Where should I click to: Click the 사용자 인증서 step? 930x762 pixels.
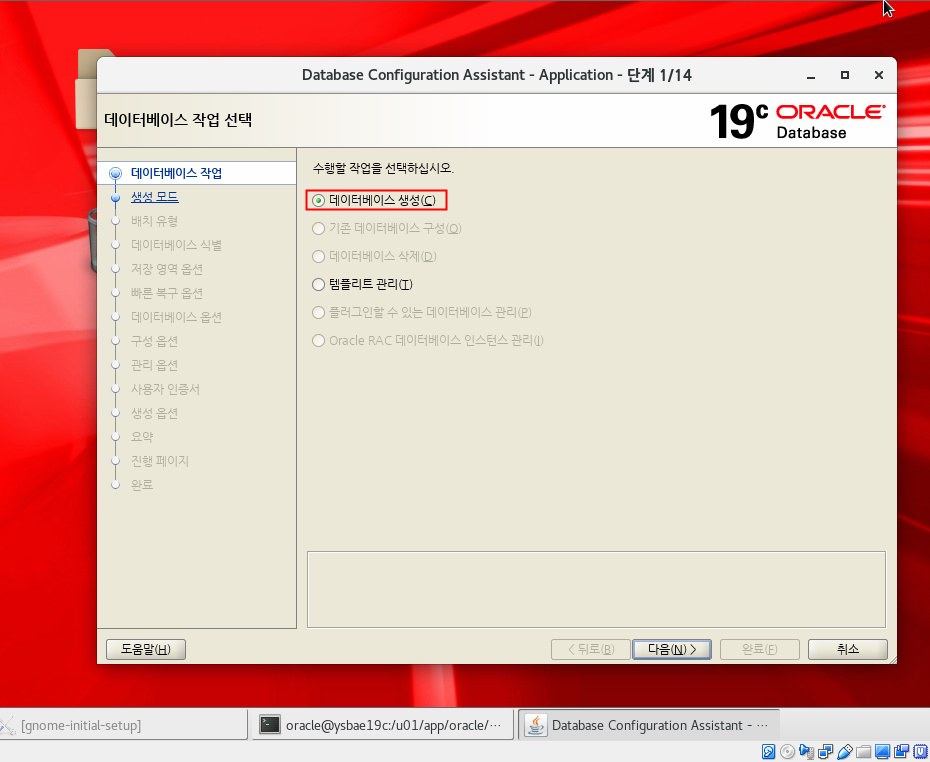click(x=165, y=389)
